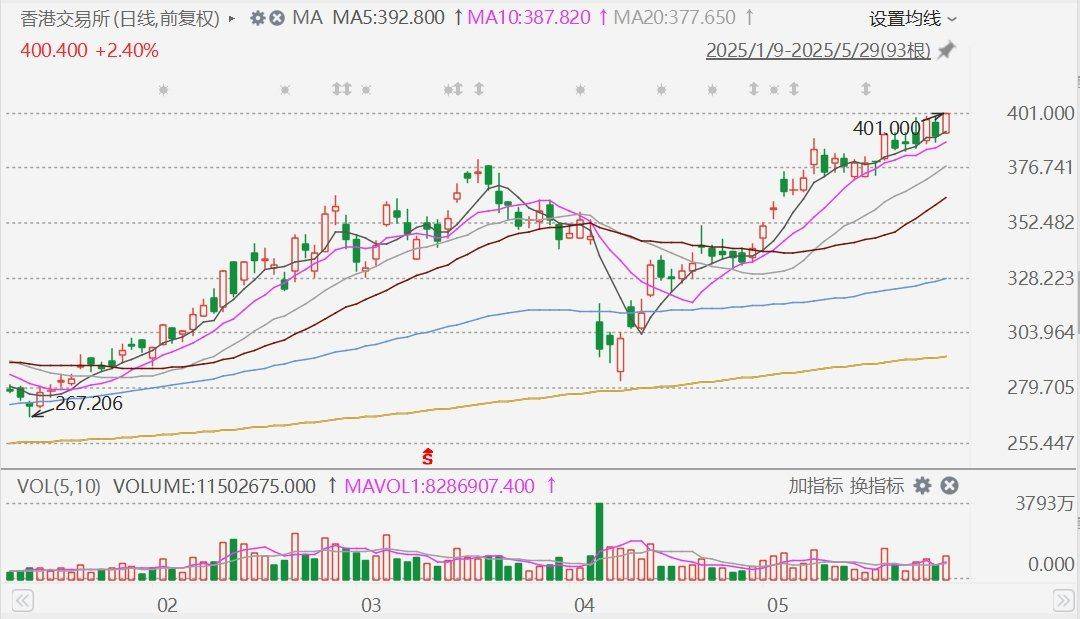Click the 换指标 button
Image resolution: width=1080 pixels, height=619 pixels.
877,486
